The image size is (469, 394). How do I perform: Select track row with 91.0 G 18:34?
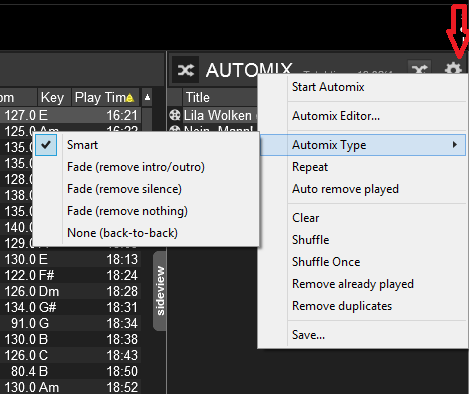click(x=70, y=323)
